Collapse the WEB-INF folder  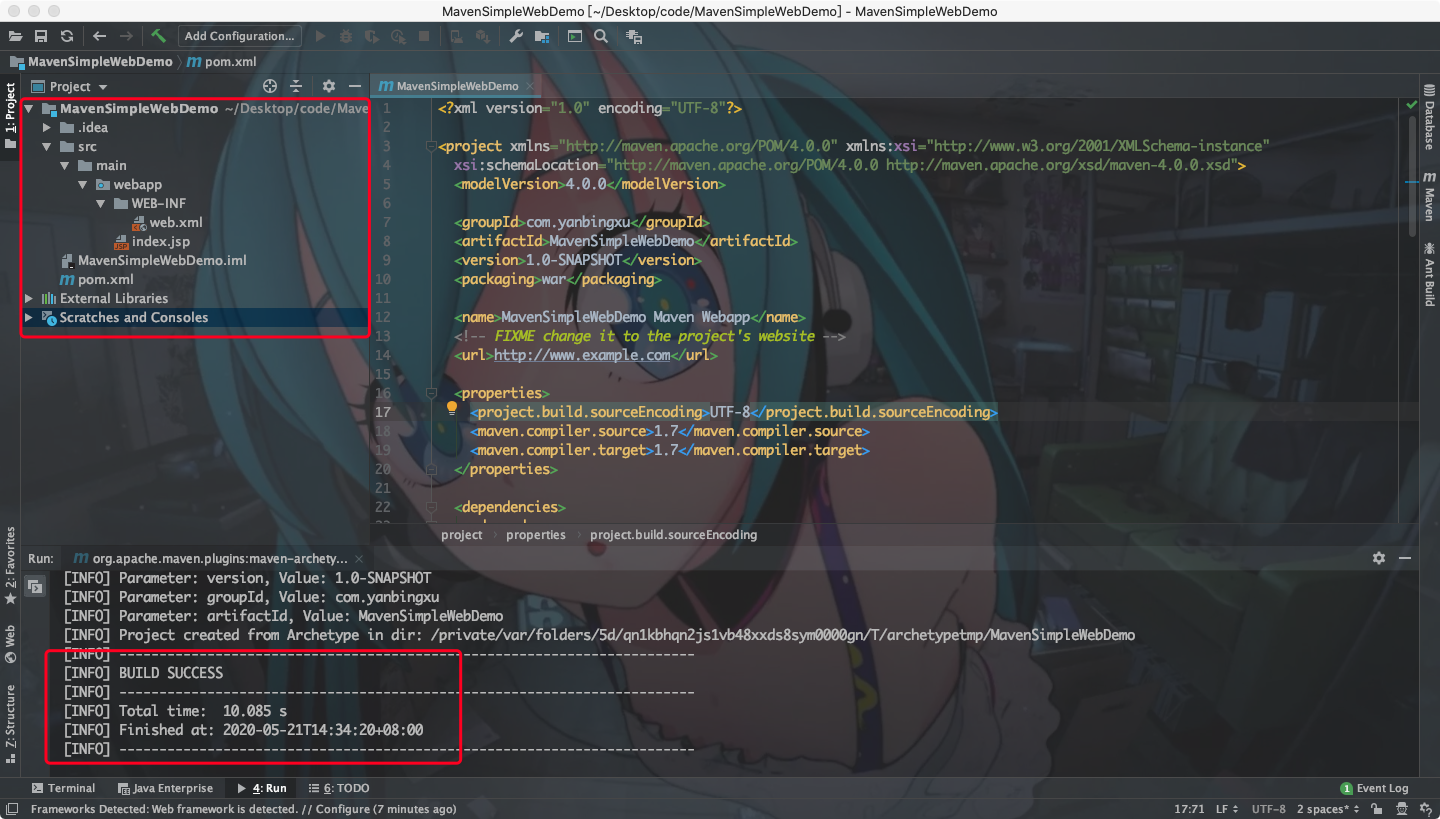point(101,204)
